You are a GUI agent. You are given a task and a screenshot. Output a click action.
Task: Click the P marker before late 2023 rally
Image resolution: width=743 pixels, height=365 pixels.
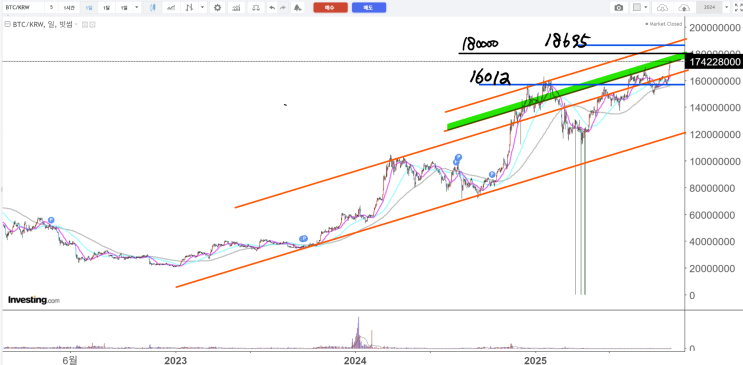[x=304, y=238]
